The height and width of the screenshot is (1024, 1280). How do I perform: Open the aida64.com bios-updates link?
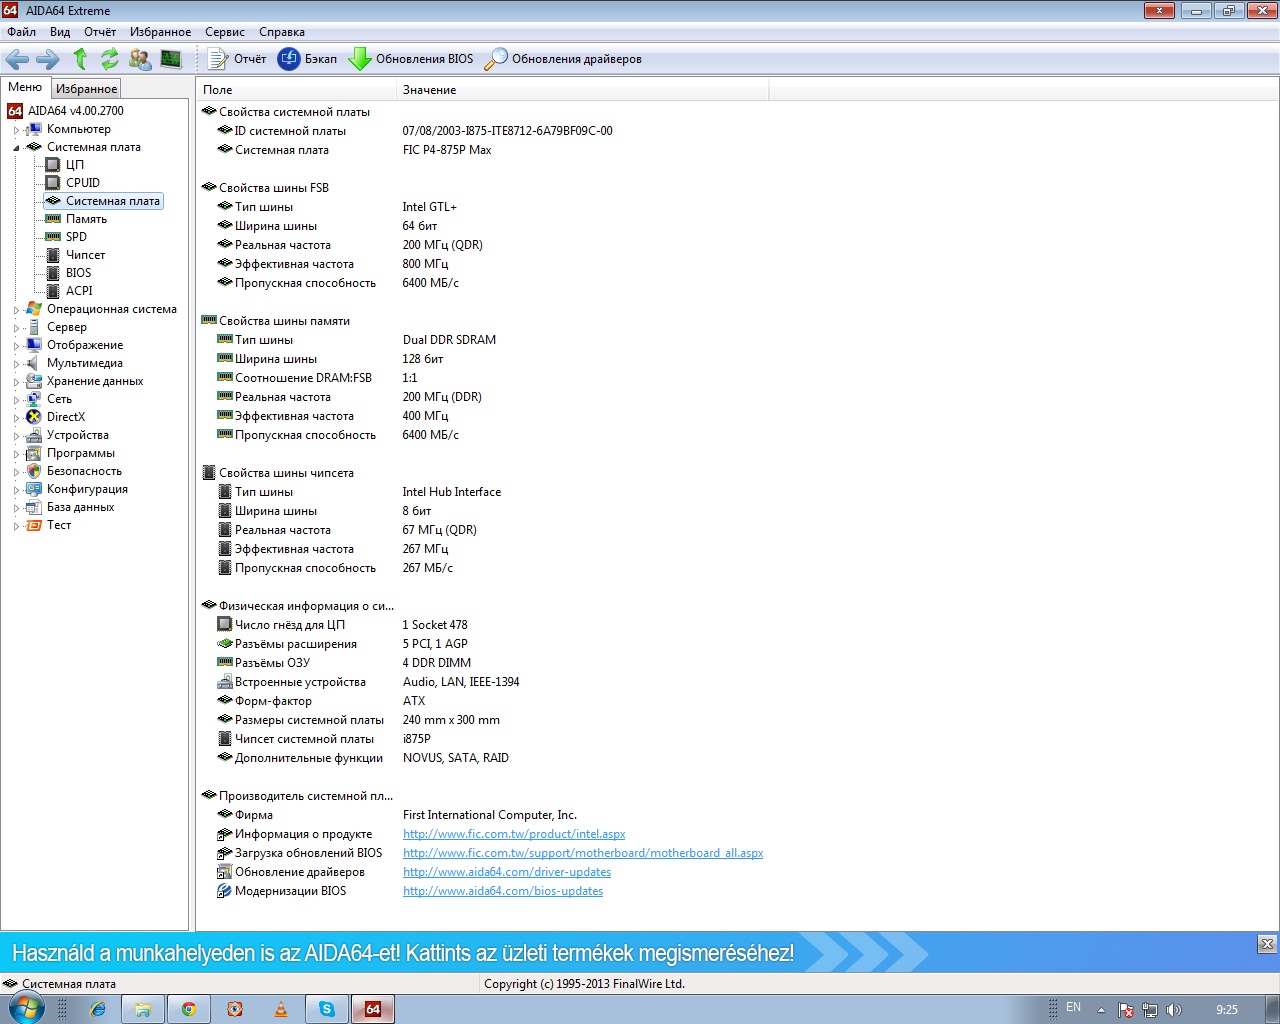[x=502, y=891]
